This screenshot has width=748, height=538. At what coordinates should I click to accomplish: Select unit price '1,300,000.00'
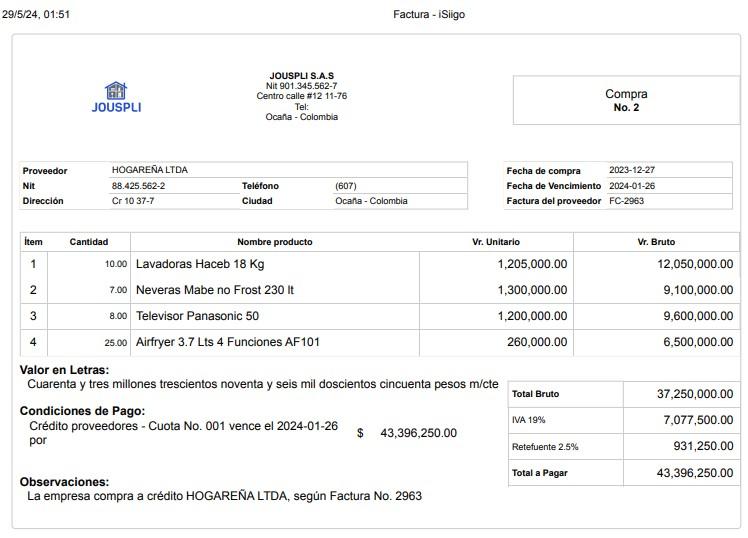coord(532,290)
